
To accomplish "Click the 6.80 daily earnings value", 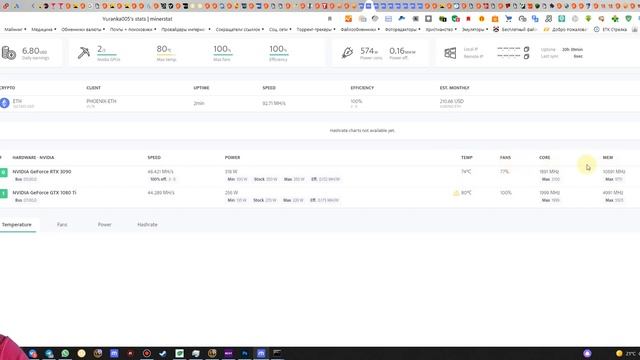I will point(34,51).
